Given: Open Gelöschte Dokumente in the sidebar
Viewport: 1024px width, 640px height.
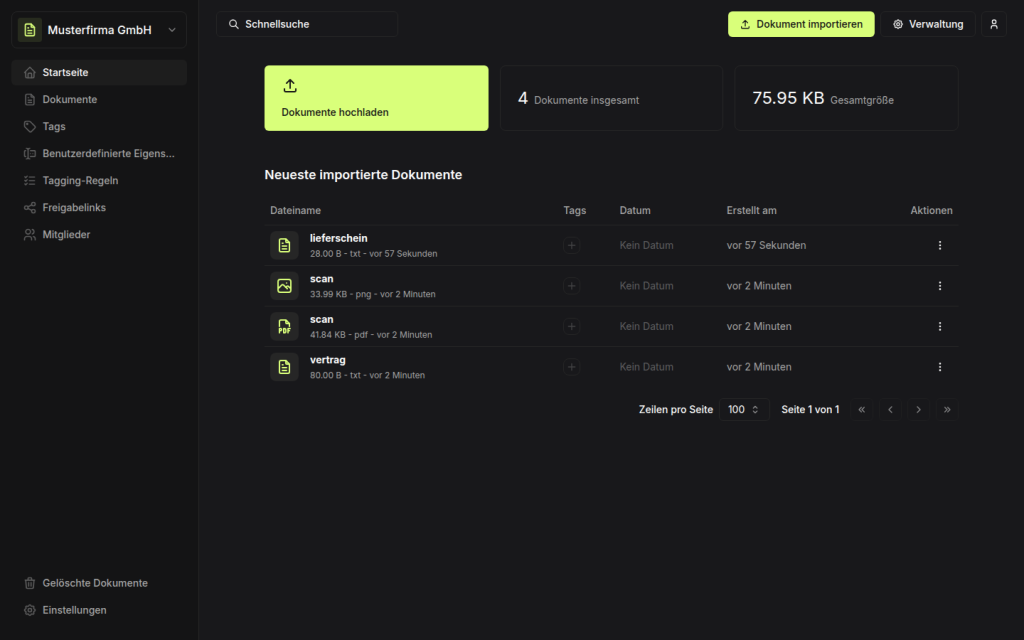Looking at the screenshot, I should click(99, 583).
